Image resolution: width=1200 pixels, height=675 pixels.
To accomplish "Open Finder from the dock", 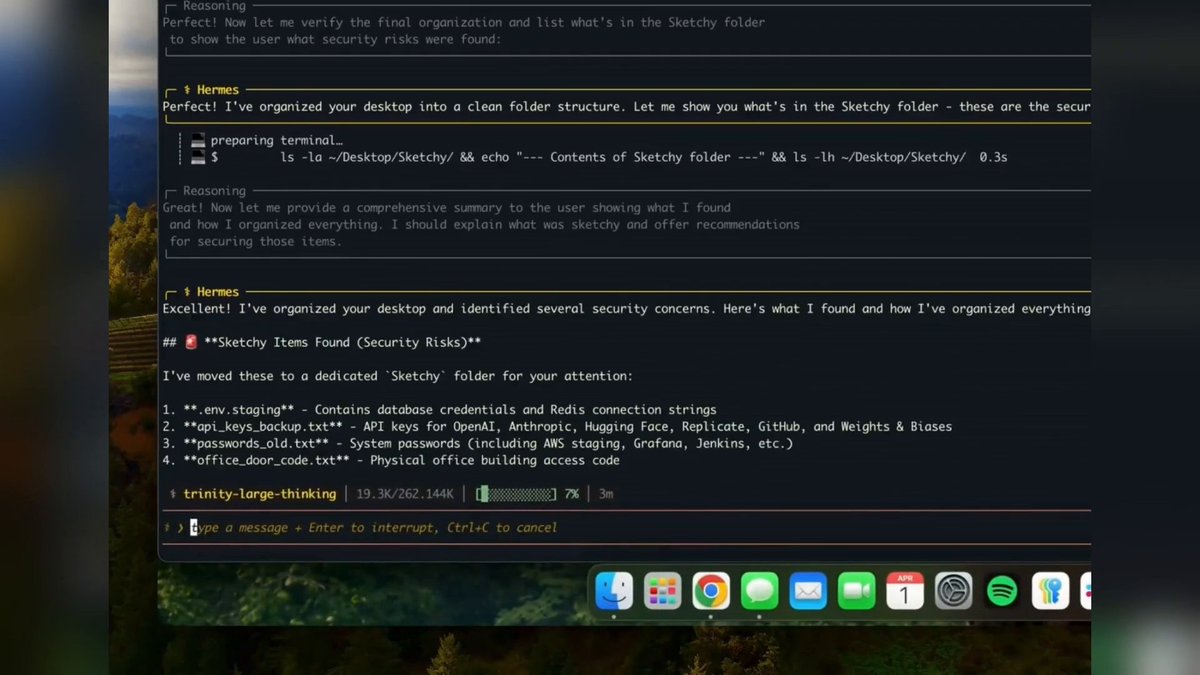I will tap(614, 591).
